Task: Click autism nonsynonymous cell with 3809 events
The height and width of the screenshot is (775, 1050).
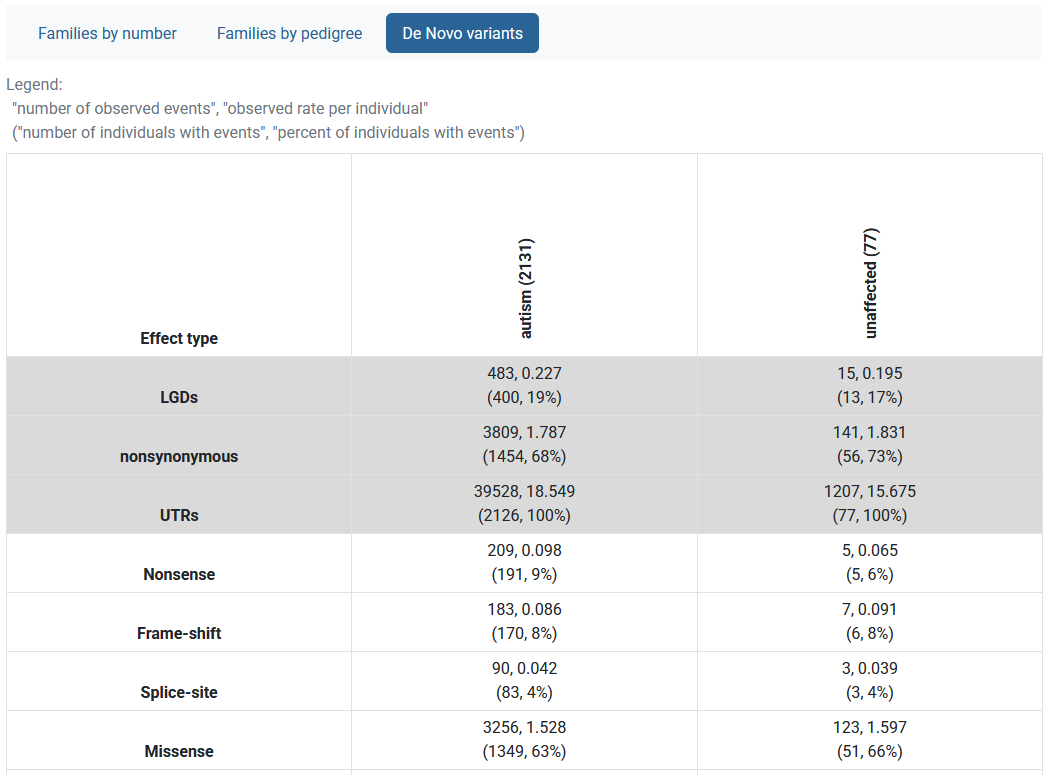Action: [x=524, y=444]
